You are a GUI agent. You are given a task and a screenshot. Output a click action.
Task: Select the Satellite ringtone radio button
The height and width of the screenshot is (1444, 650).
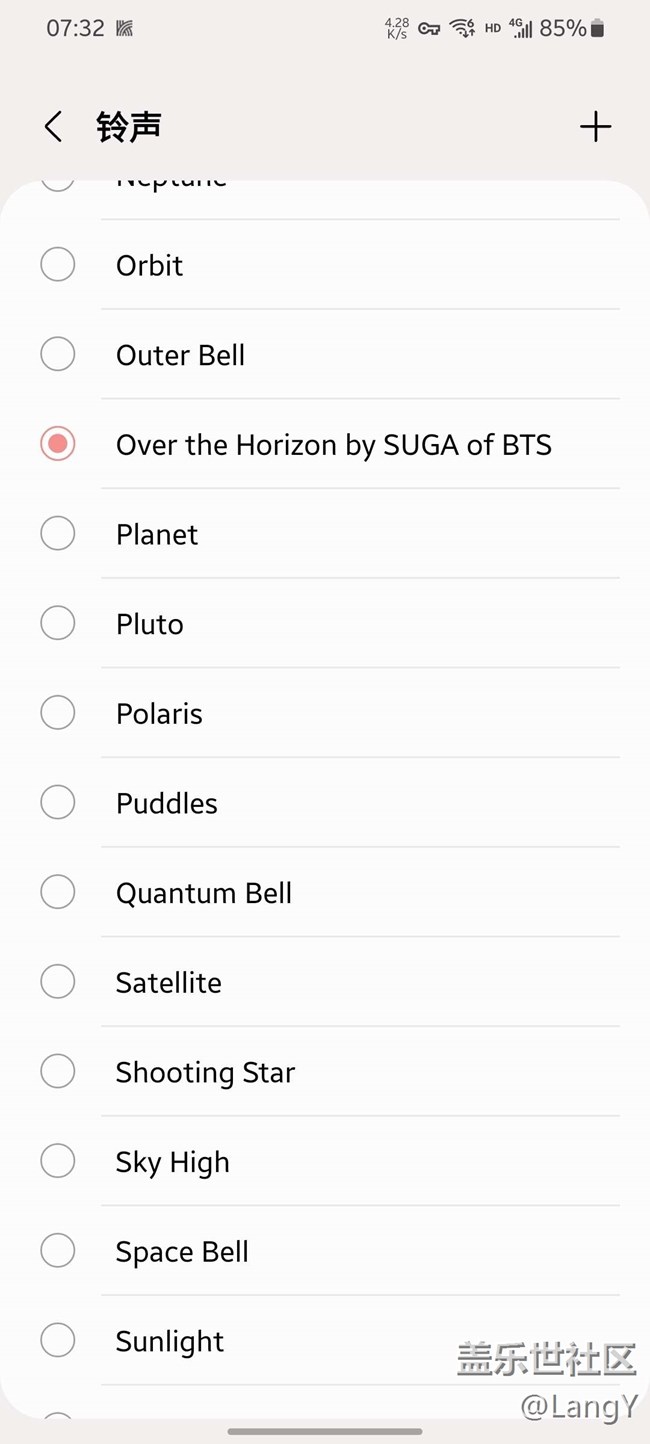58,982
